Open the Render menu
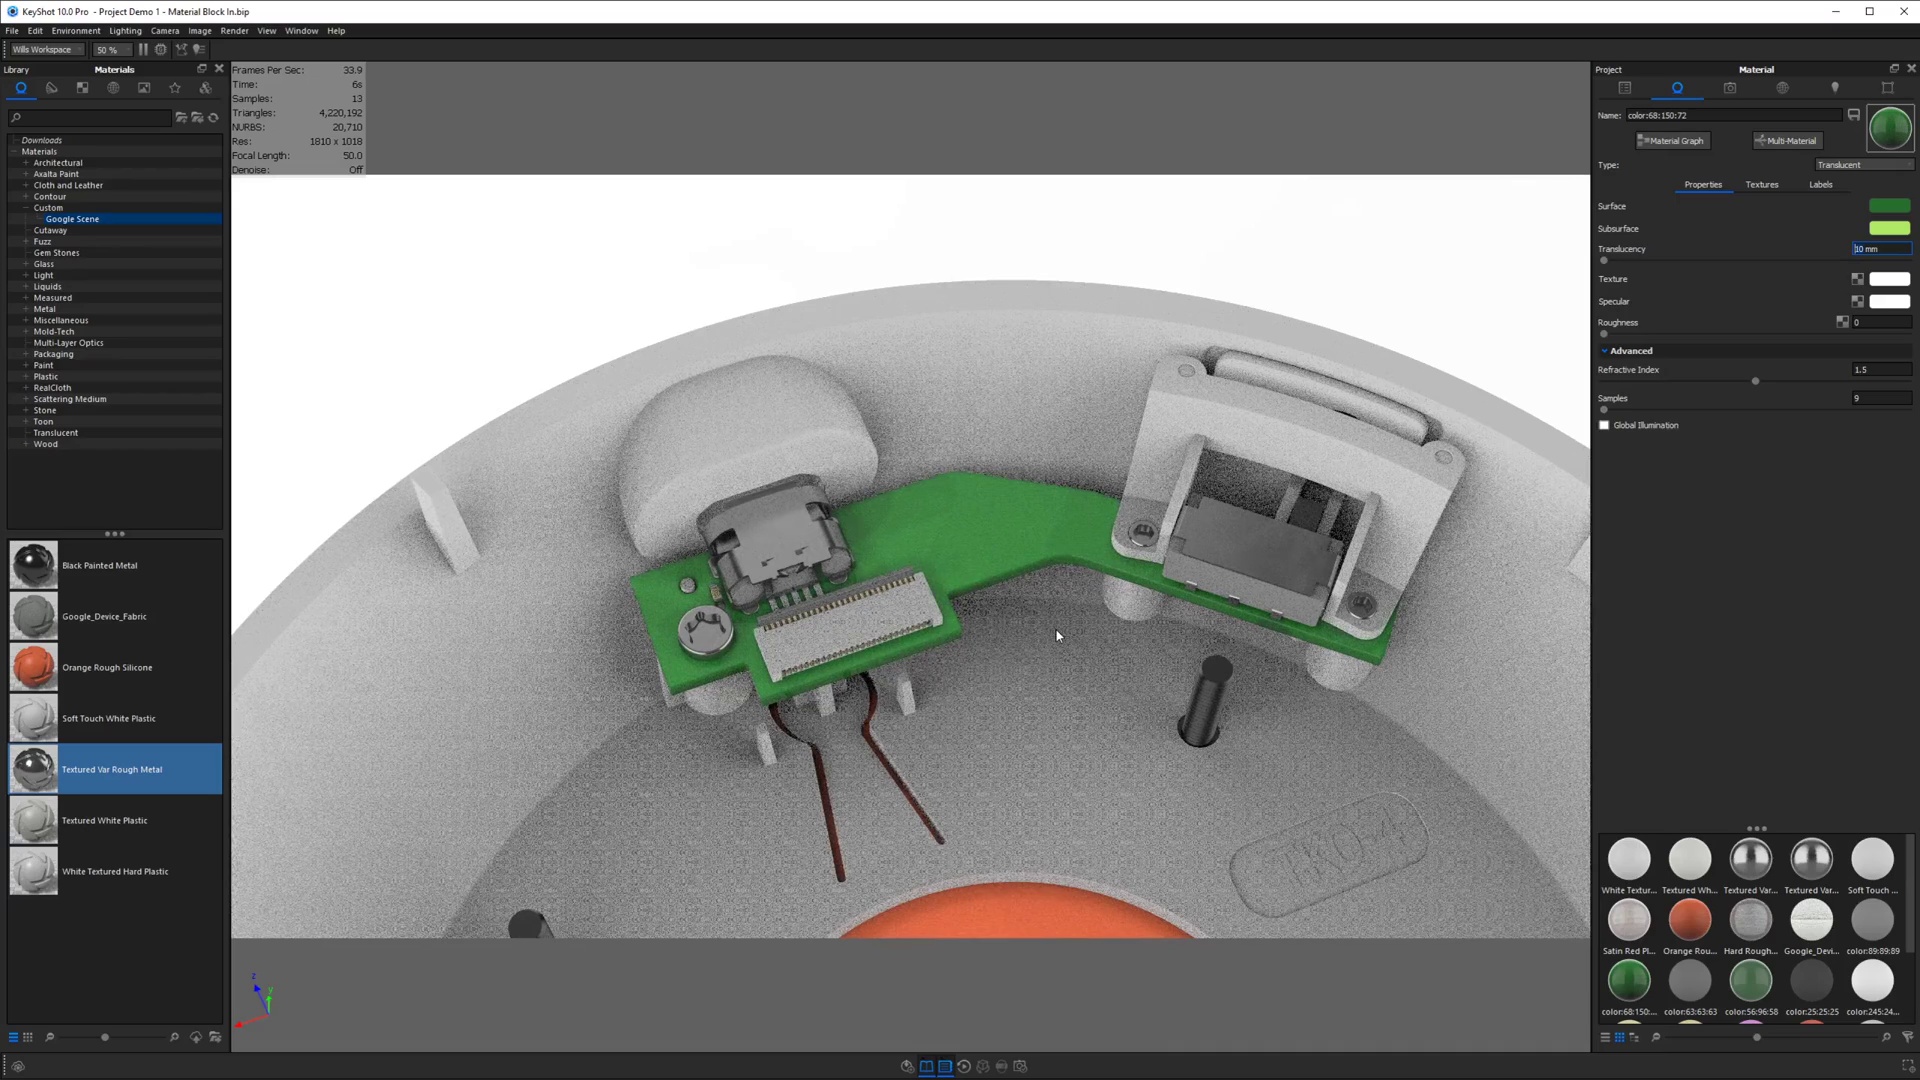This screenshot has width=1920, height=1080. (234, 31)
